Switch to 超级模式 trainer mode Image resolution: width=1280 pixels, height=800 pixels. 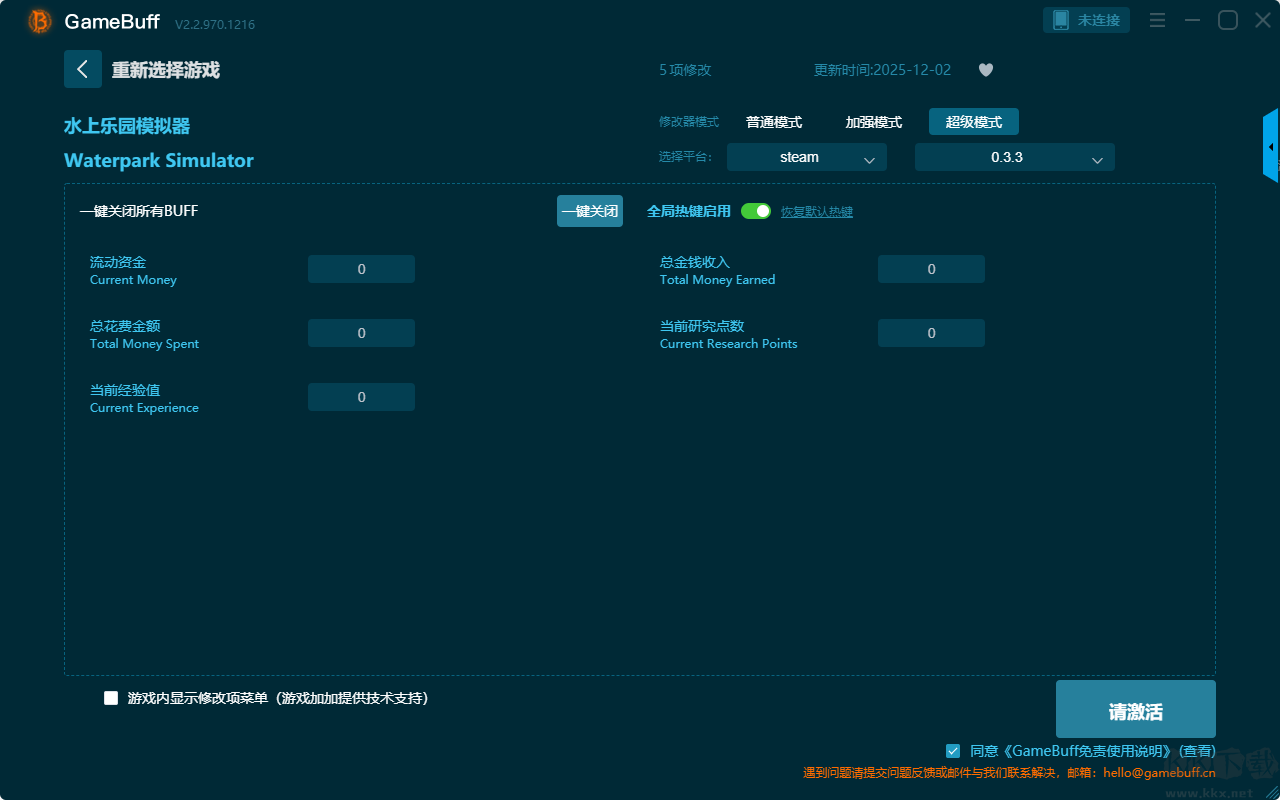tap(974, 122)
